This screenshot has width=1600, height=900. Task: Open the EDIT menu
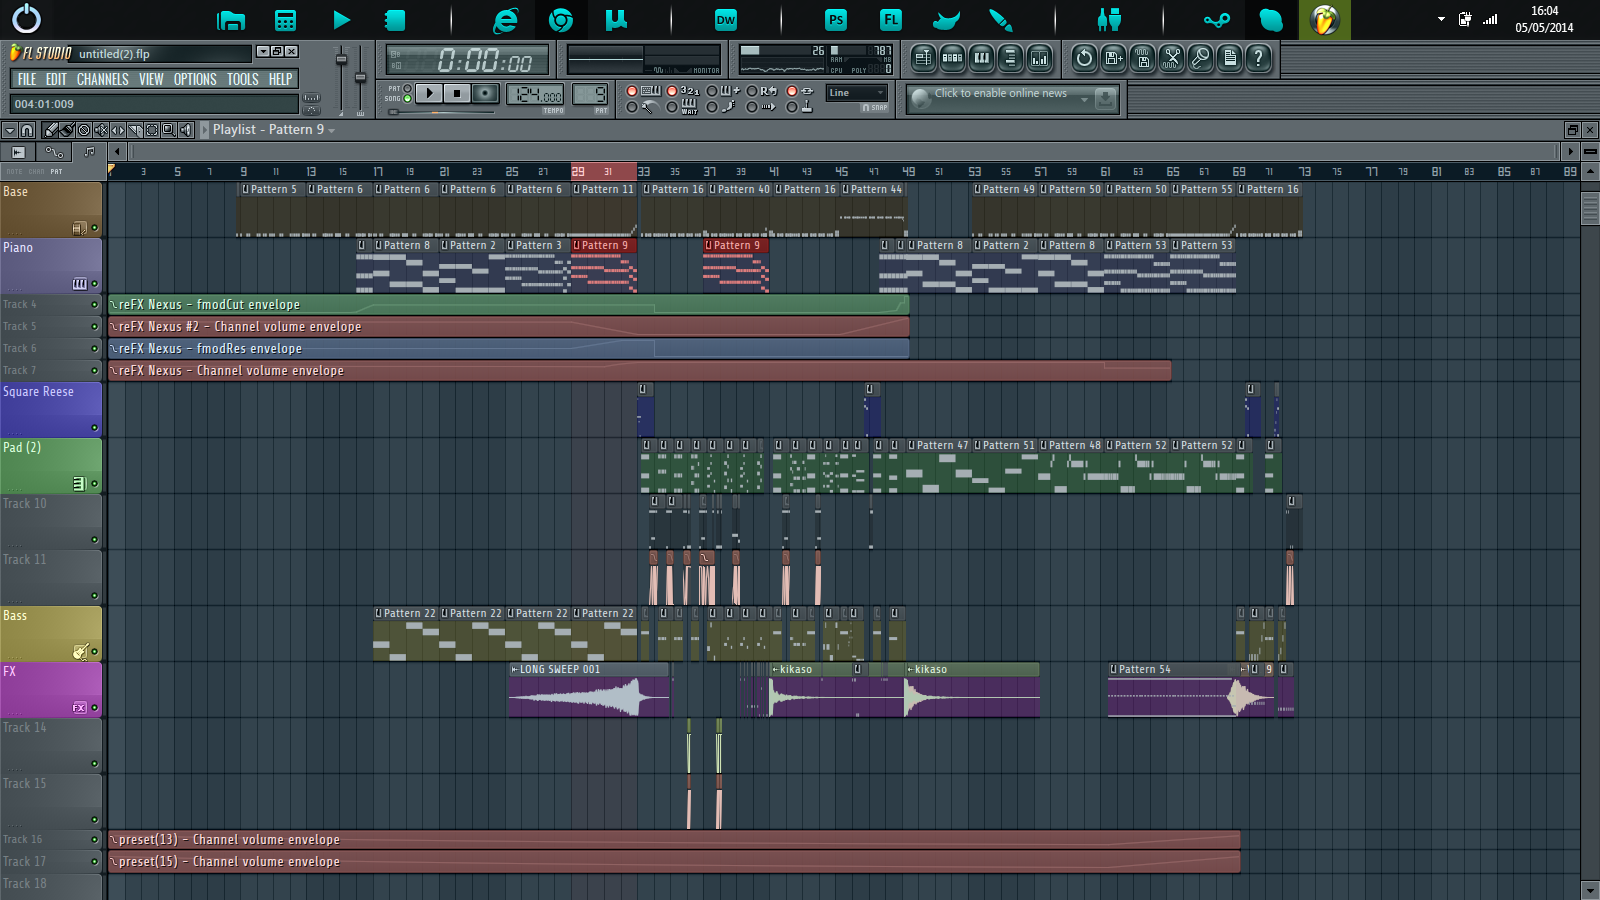56,79
